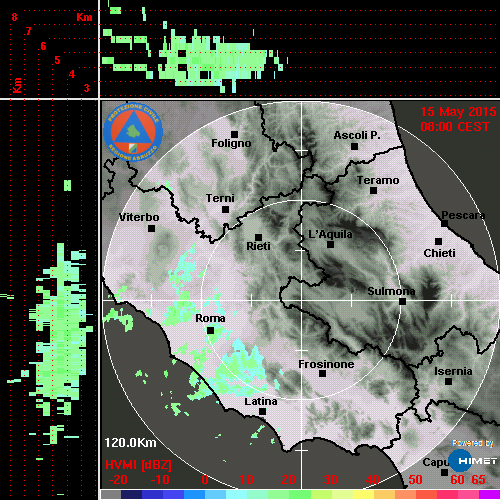Click the Teramo label

[378, 180]
